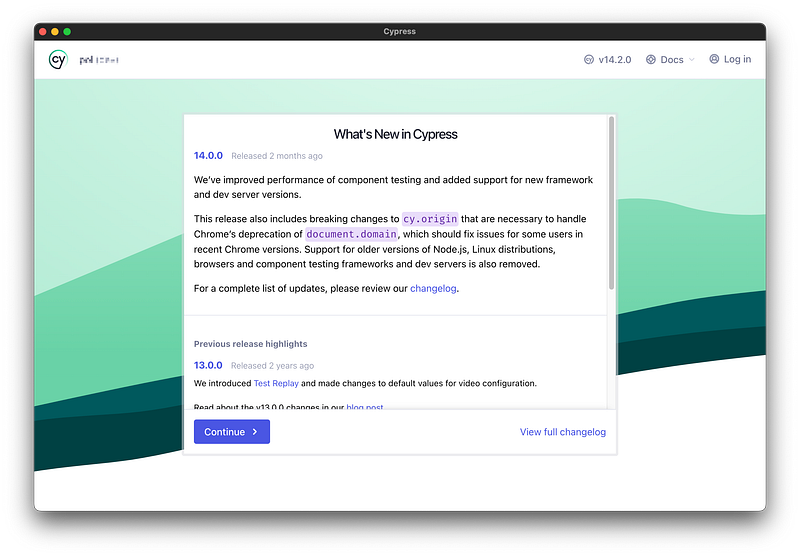Viewport: 800px width, 556px height.
Task: Click the yellow minimize window button
Action: tap(55, 32)
